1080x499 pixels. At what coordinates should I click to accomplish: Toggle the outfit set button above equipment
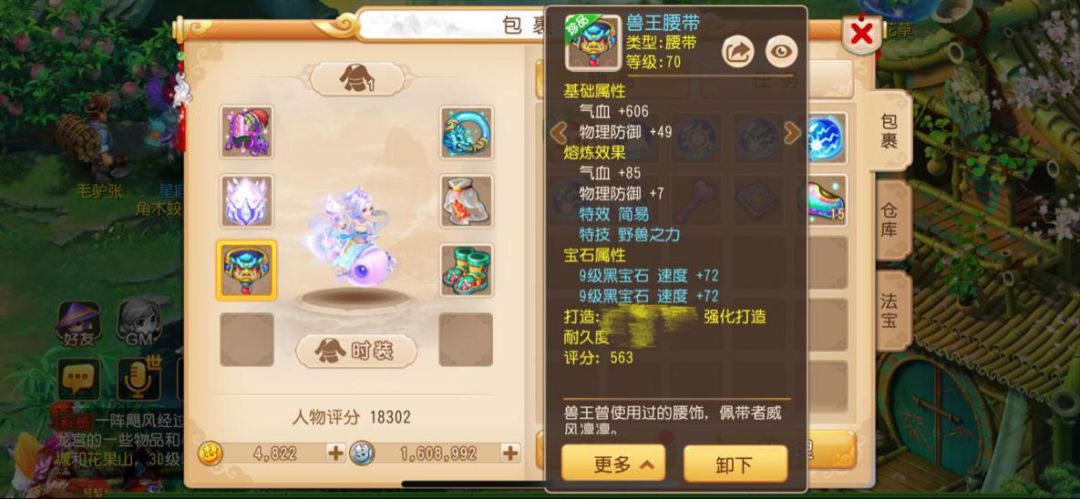point(357,80)
